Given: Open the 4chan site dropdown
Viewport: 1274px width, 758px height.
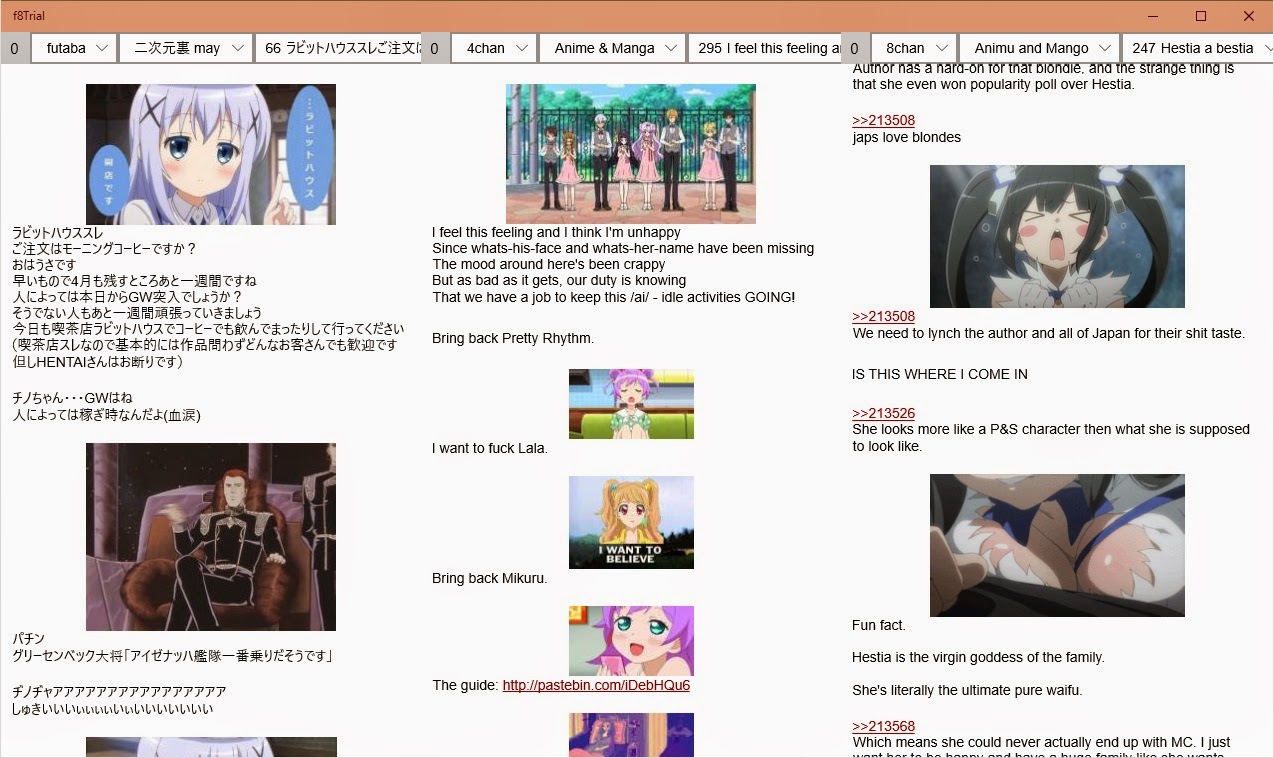Looking at the screenshot, I should tap(493, 48).
